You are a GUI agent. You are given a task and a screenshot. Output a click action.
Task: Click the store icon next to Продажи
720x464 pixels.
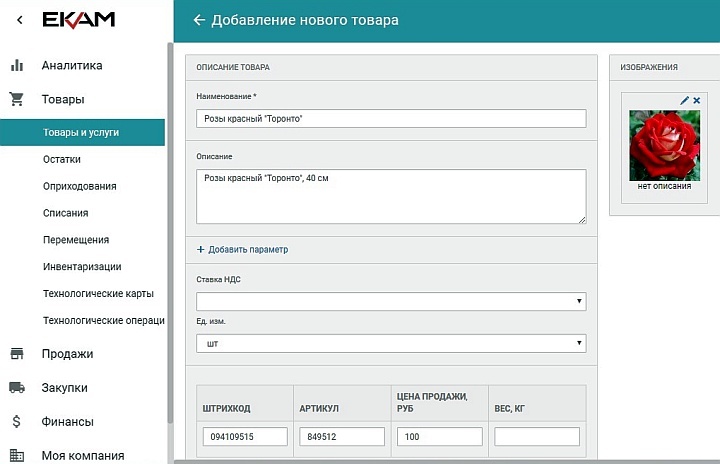(x=17, y=354)
